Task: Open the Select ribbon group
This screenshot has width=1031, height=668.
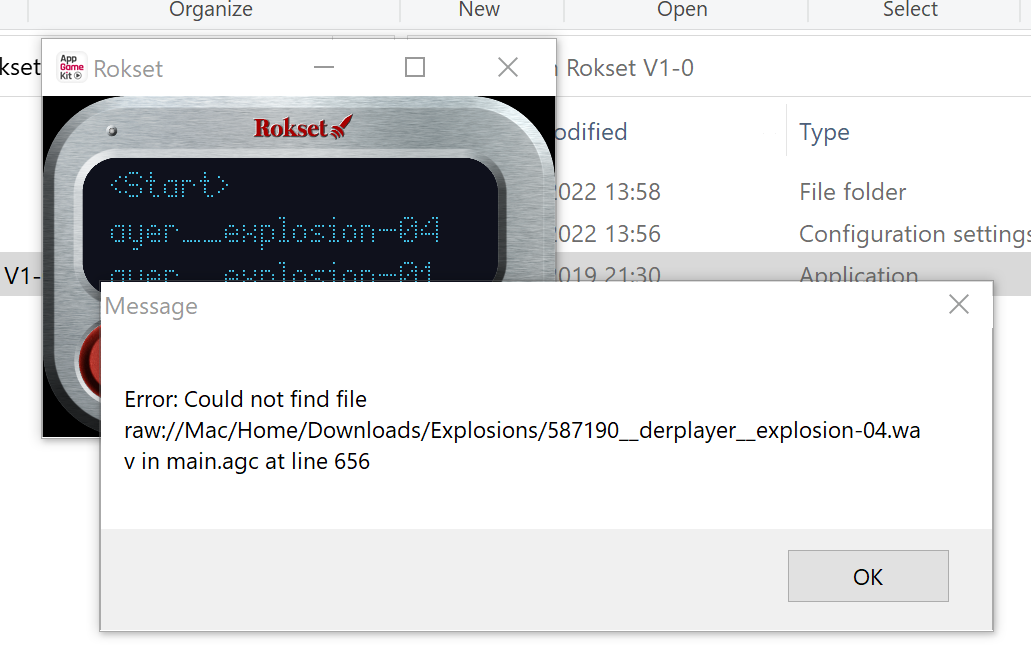Action: click(x=910, y=9)
